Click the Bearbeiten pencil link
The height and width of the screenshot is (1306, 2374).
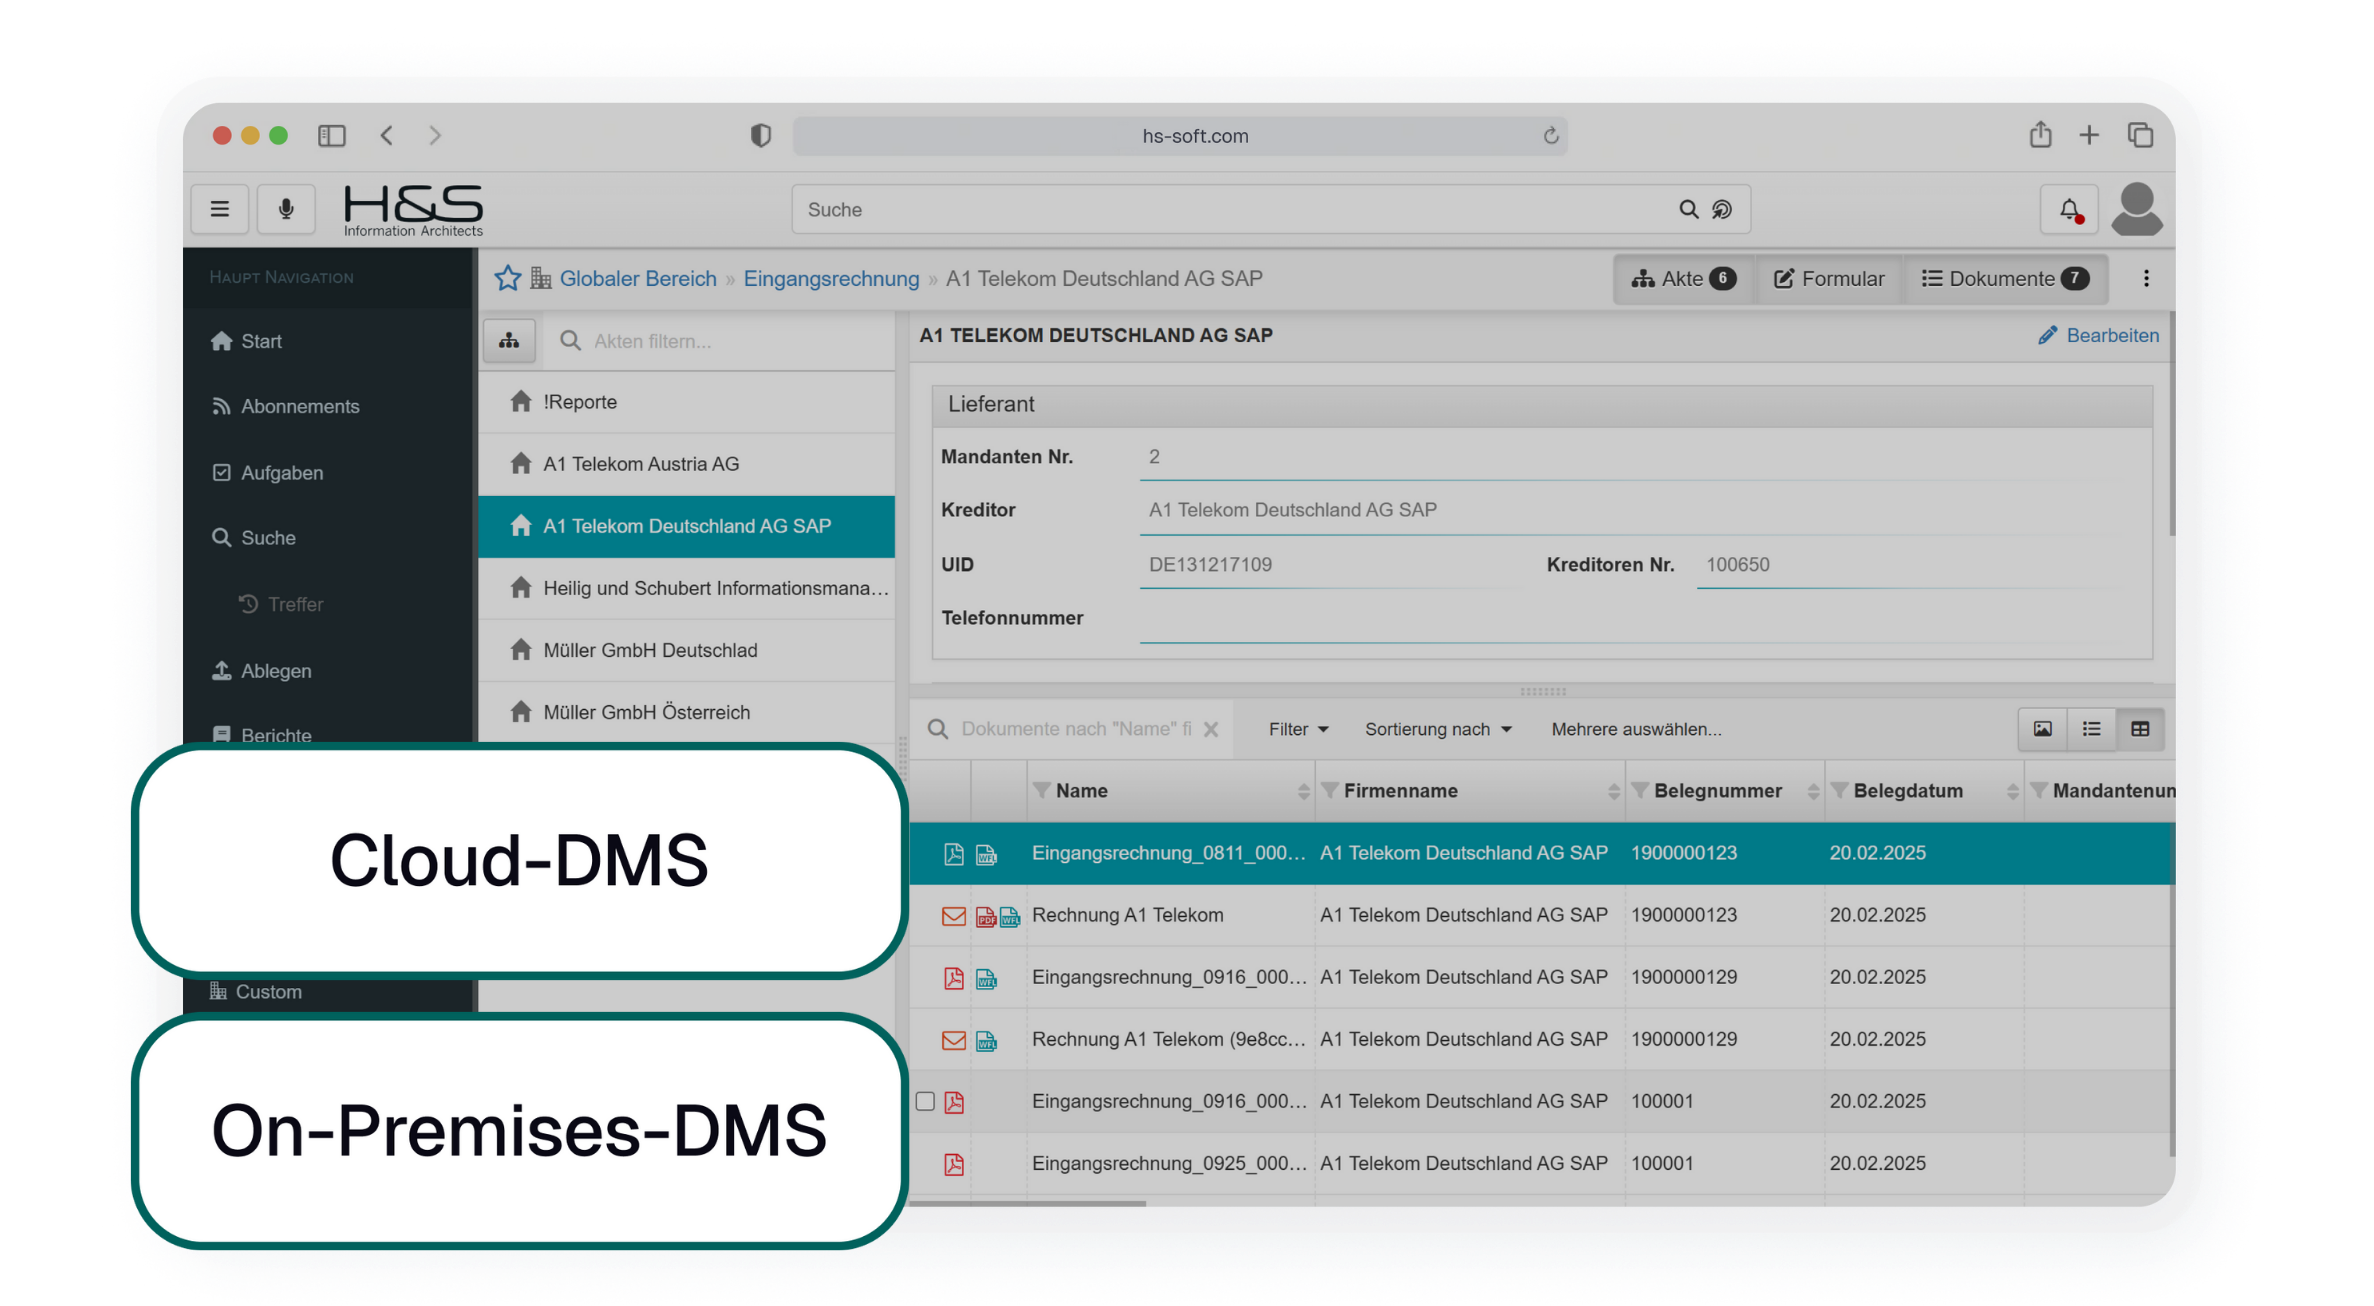coord(2098,336)
